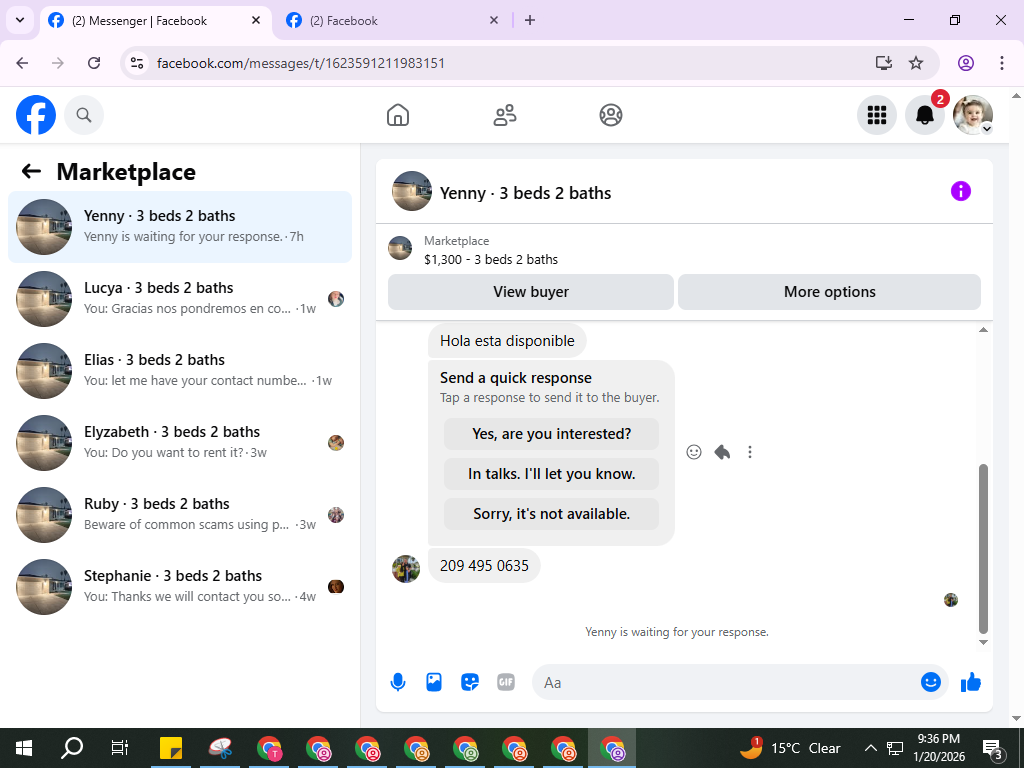Click the chat scrollbar down arrow
This screenshot has height=768, width=1024.
pos(984,642)
